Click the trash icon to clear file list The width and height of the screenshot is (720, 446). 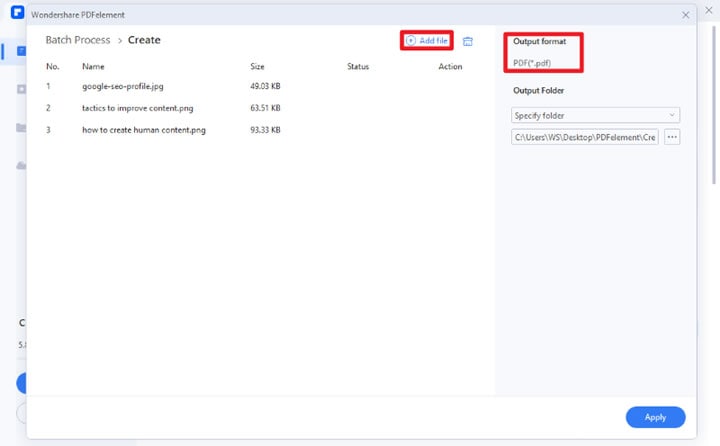[467, 41]
